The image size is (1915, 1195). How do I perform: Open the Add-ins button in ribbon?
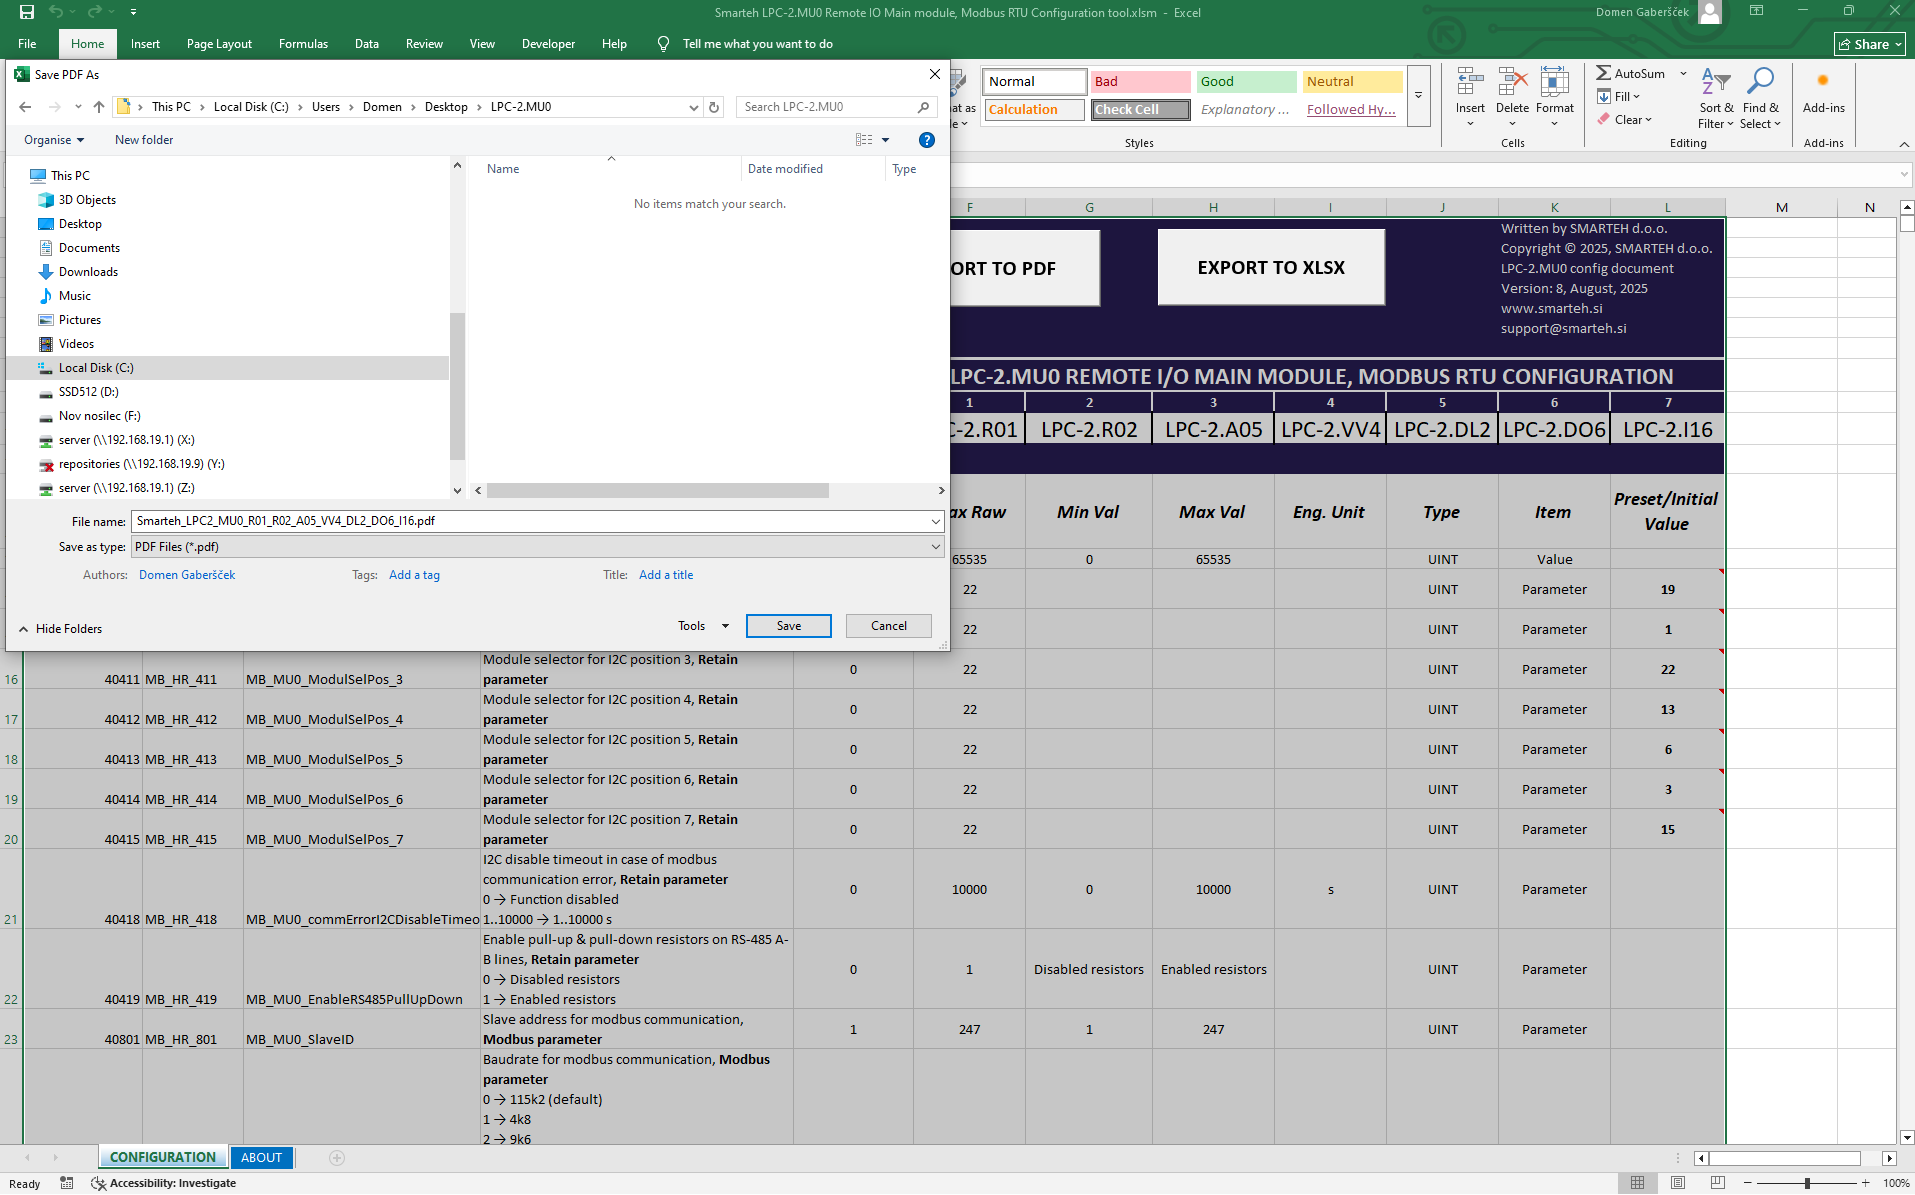(1823, 90)
